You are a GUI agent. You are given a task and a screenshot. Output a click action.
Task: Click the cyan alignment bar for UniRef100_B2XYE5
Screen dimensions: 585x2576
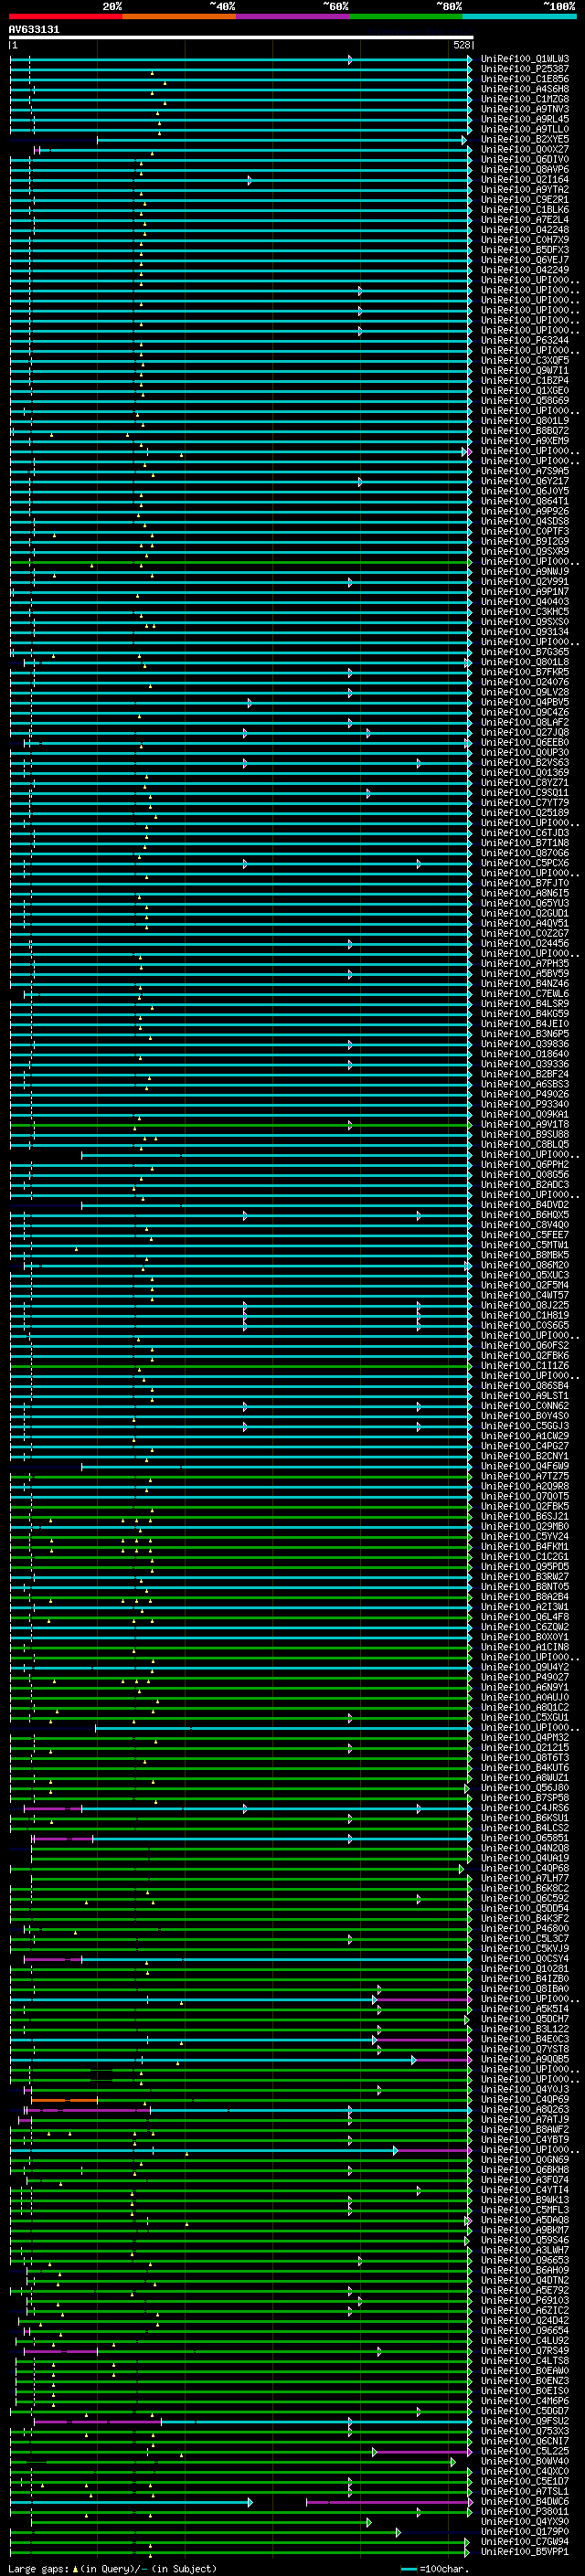[280, 141]
